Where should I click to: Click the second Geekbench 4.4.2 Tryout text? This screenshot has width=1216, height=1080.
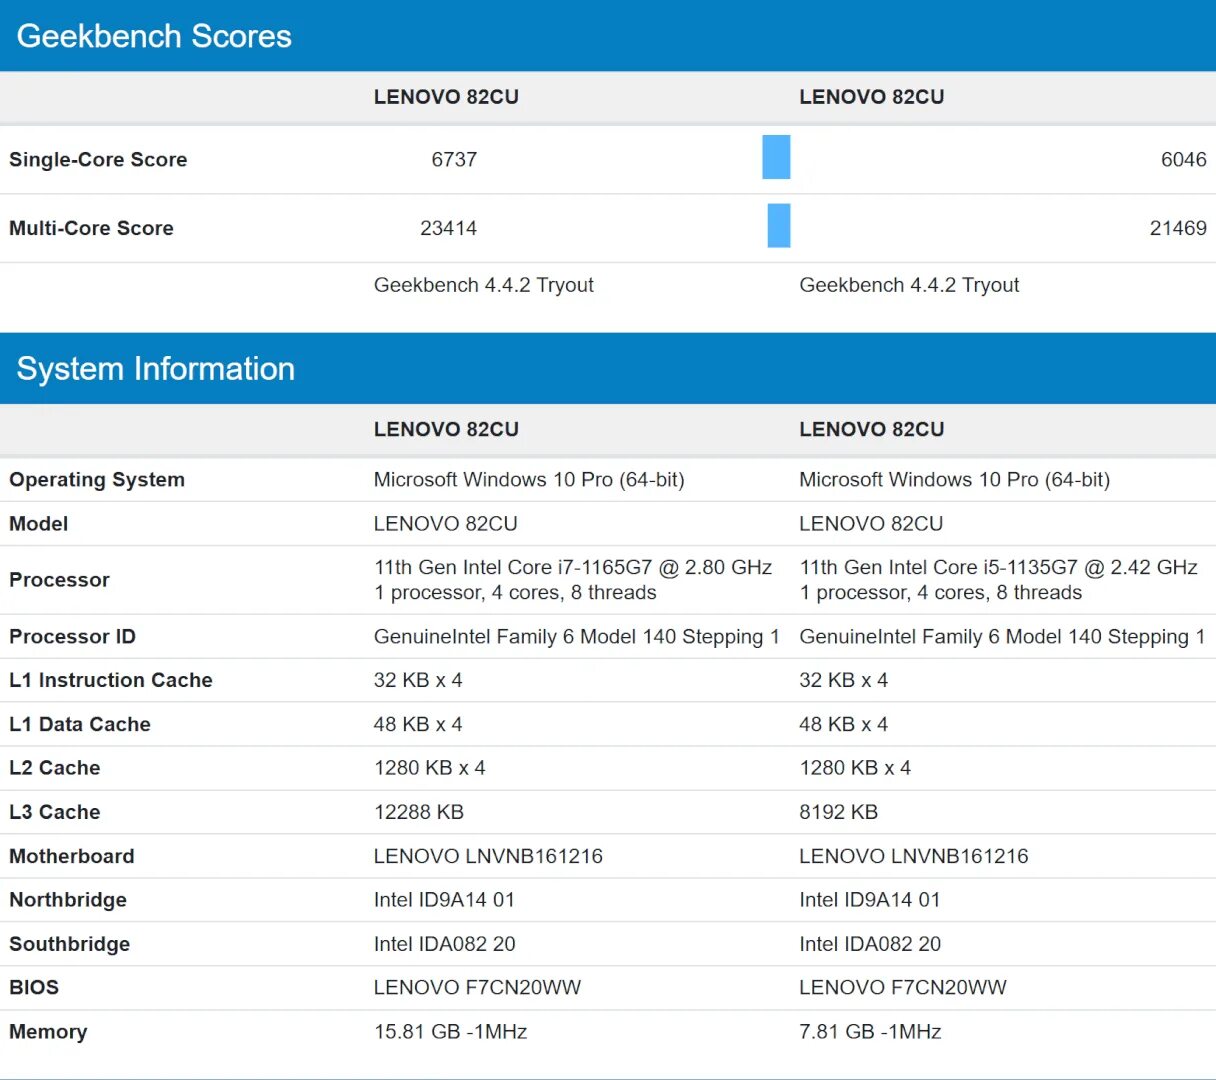click(910, 285)
